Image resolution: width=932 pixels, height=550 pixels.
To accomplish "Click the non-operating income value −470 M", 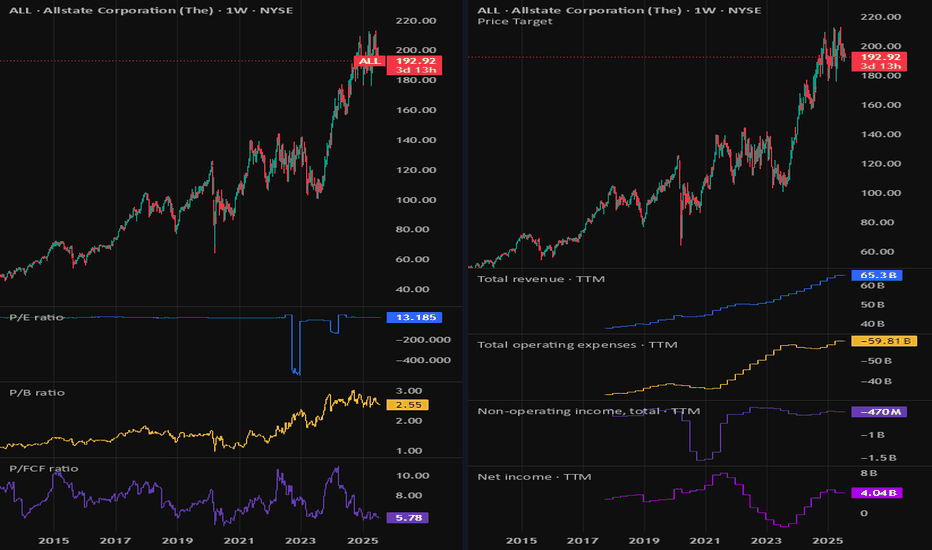I will click(879, 411).
